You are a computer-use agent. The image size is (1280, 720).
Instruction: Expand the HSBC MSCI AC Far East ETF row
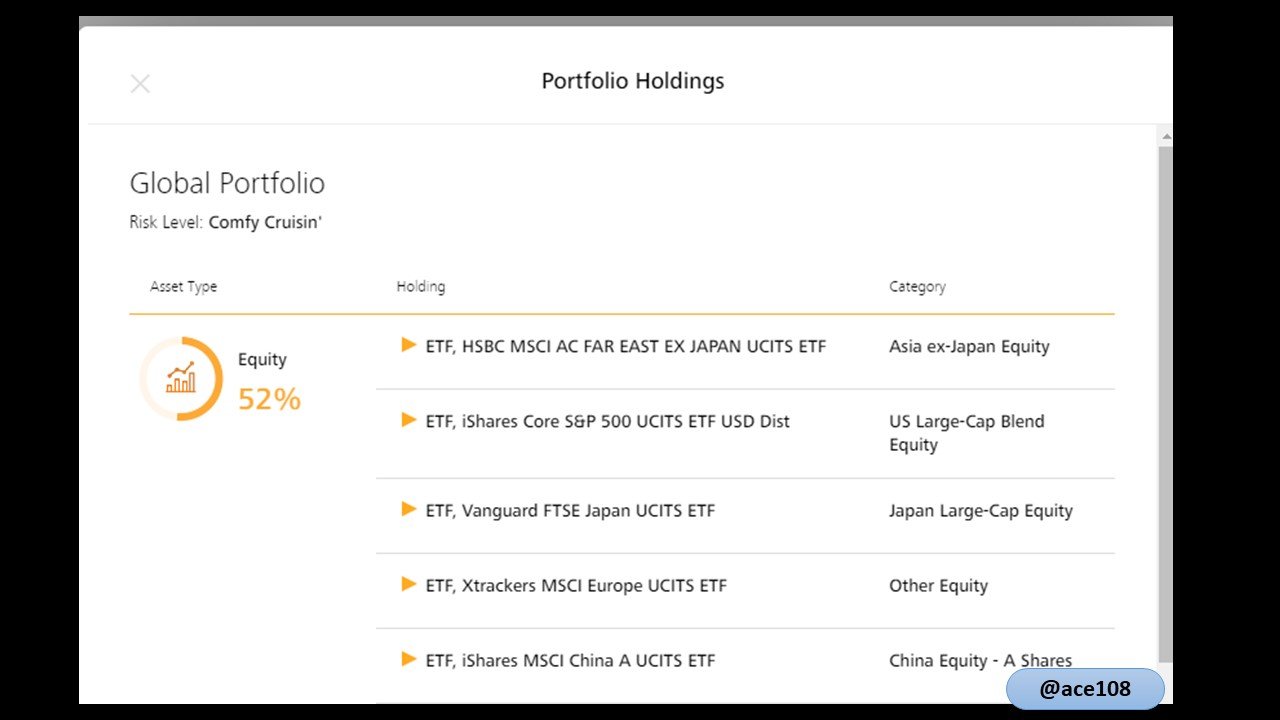point(408,345)
